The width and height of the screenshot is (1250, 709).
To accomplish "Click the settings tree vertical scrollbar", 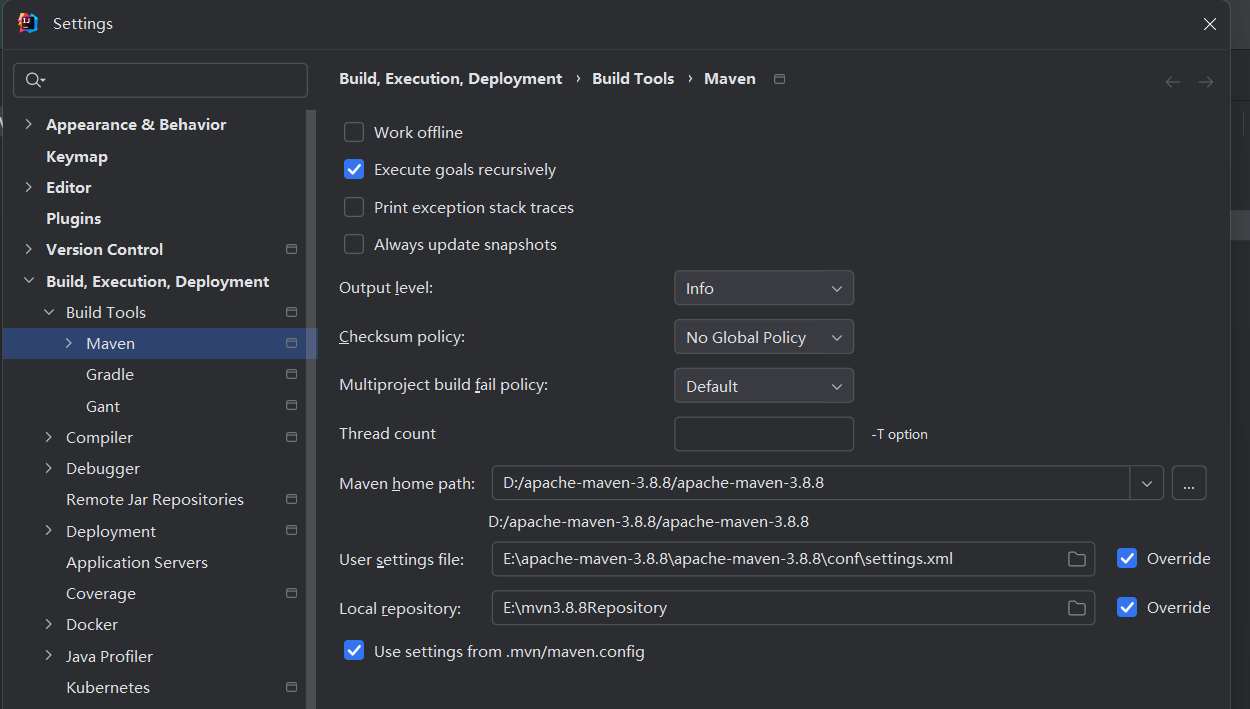I will pos(311,409).
